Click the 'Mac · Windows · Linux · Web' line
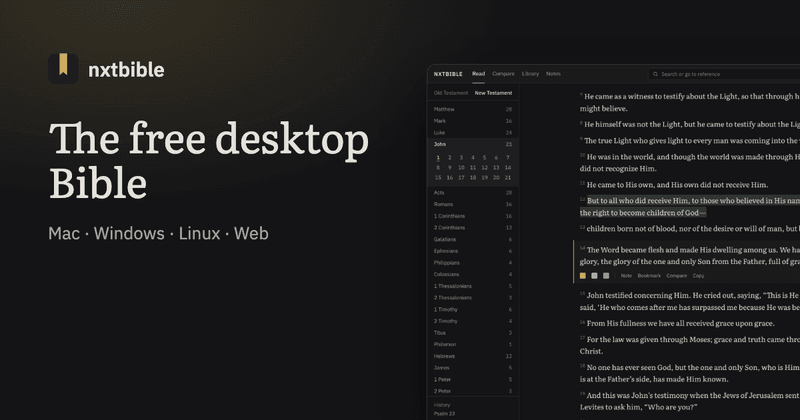The height and width of the screenshot is (420, 800). [158, 233]
